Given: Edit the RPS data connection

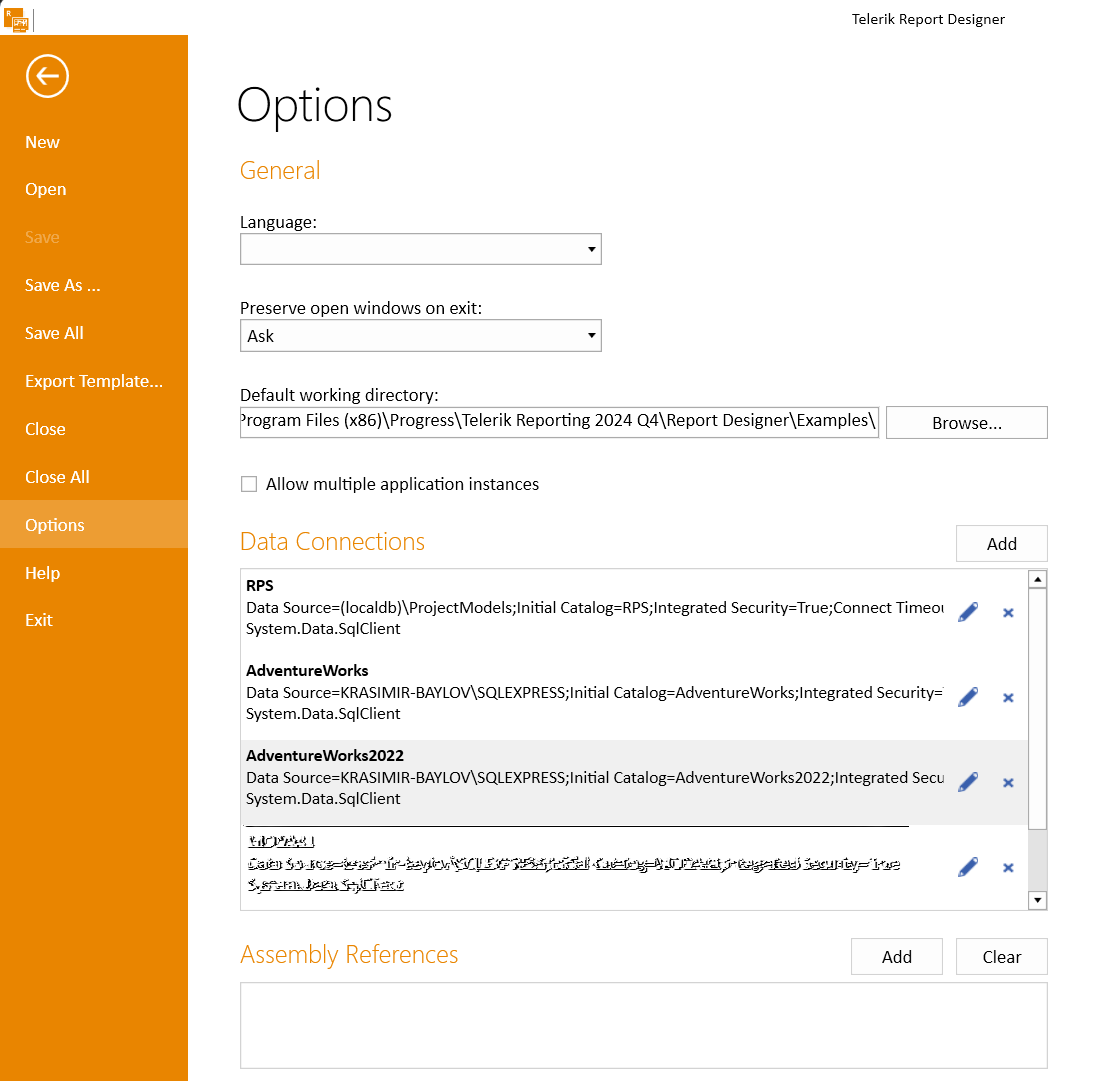Looking at the screenshot, I should pos(967,612).
